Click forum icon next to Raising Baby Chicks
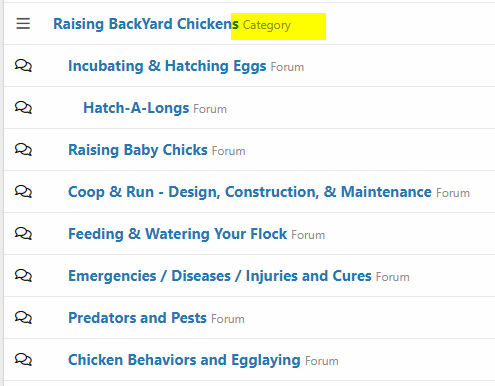 pyautogui.click(x=23, y=149)
